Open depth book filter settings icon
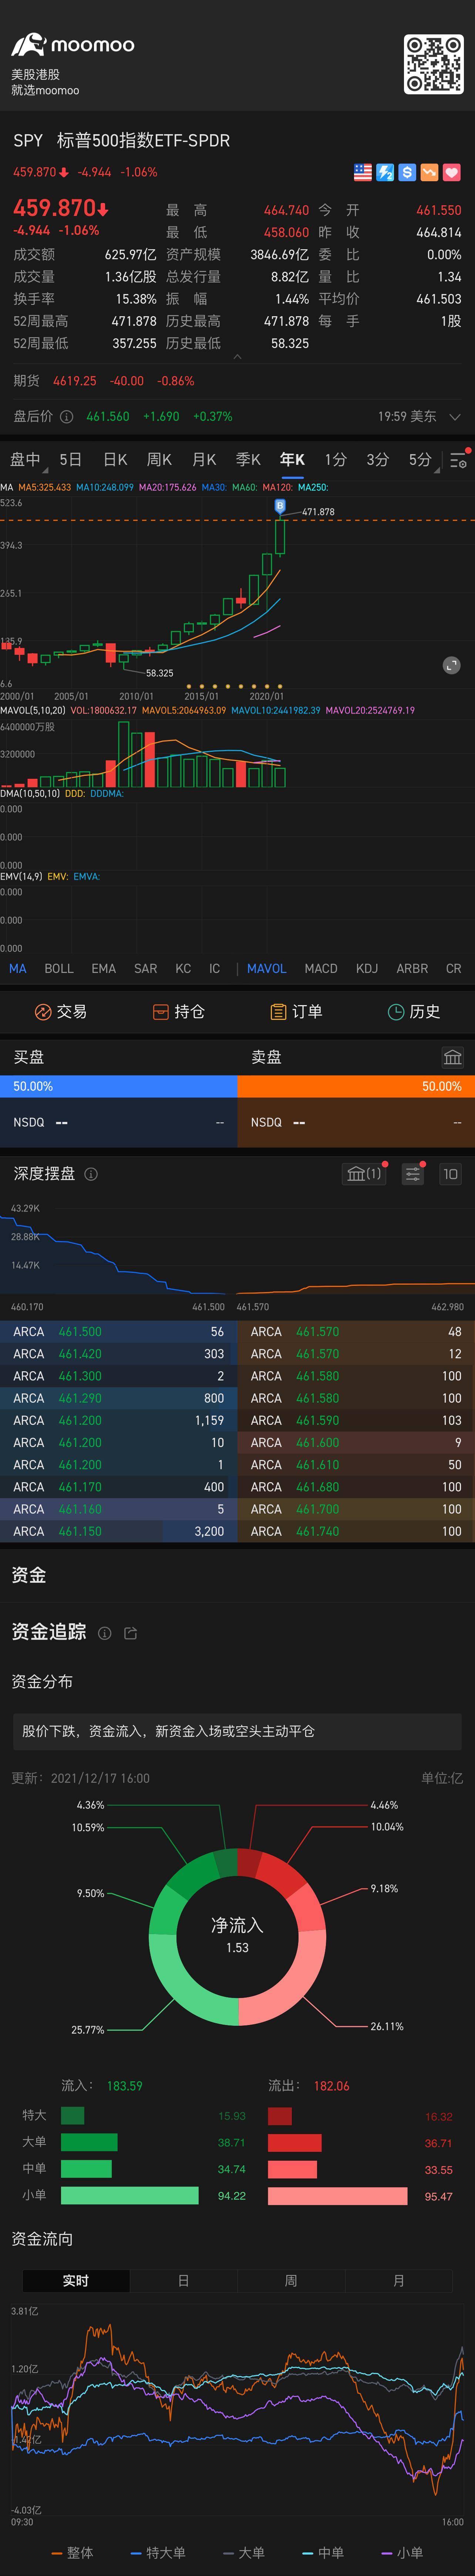The width and height of the screenshot is (475, 2576). pos(412,1174)
